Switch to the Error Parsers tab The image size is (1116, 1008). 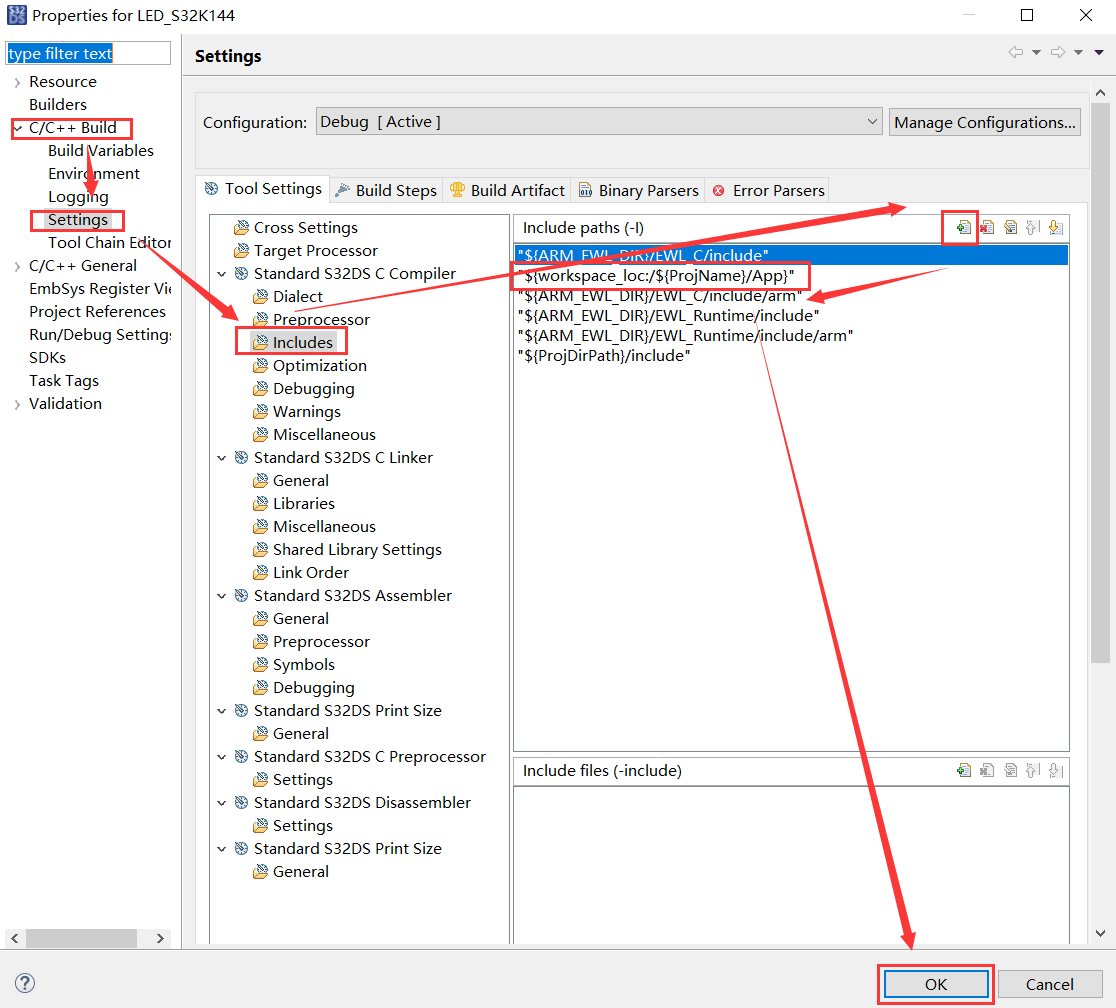click(x=768, y=190)
